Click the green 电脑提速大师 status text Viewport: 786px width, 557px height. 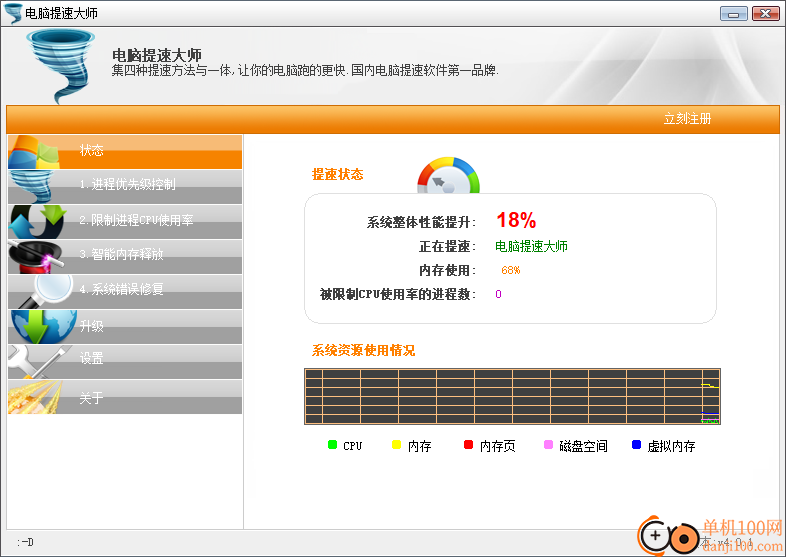click(531, 246)
